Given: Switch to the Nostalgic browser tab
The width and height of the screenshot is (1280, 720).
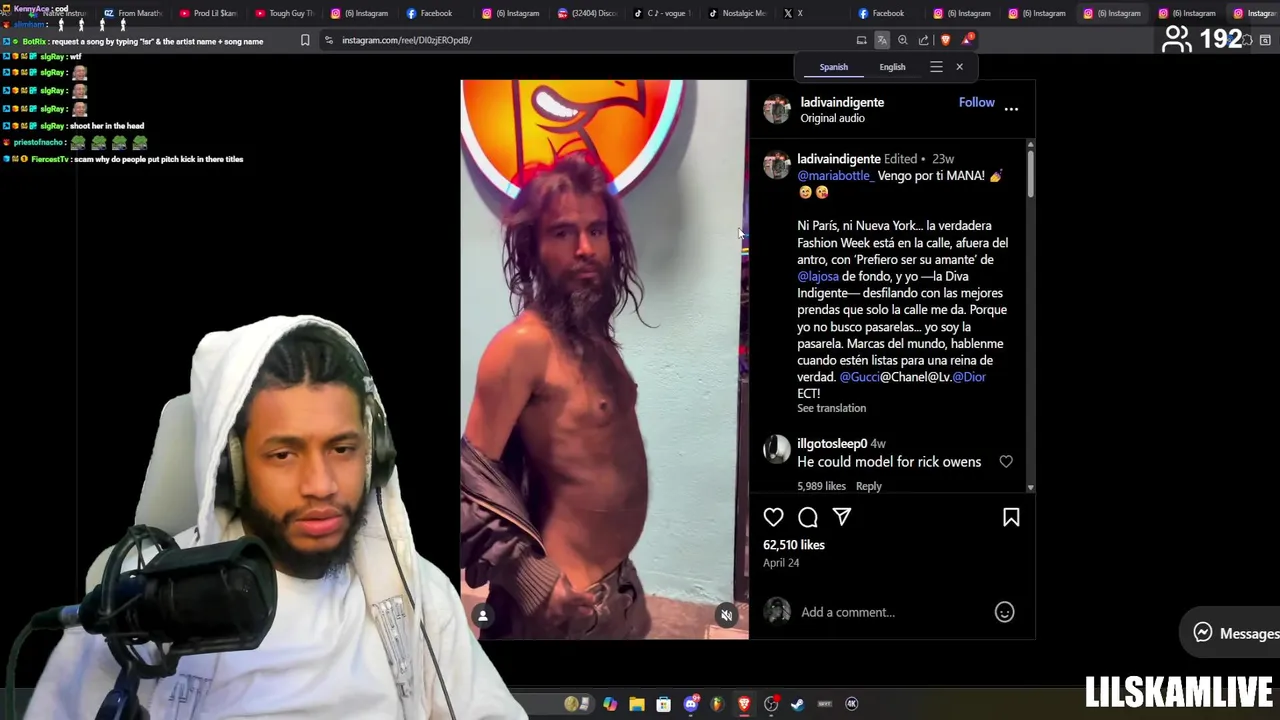Looking at the screenshot, I should [x=737, y=13].
